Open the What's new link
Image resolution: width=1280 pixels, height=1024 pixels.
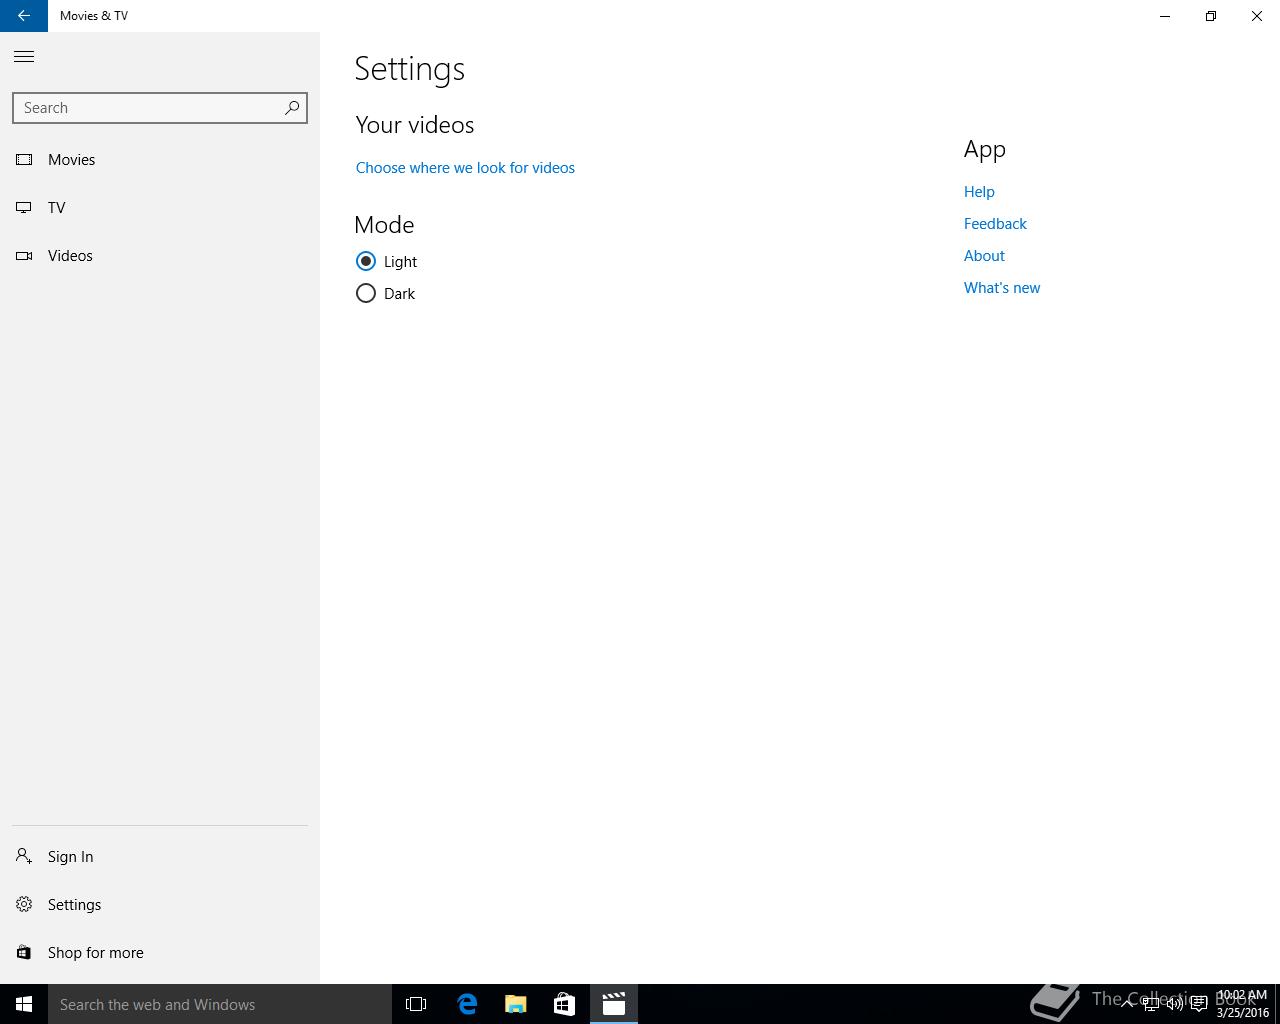pyautogui.click(x=1002, y=288)
